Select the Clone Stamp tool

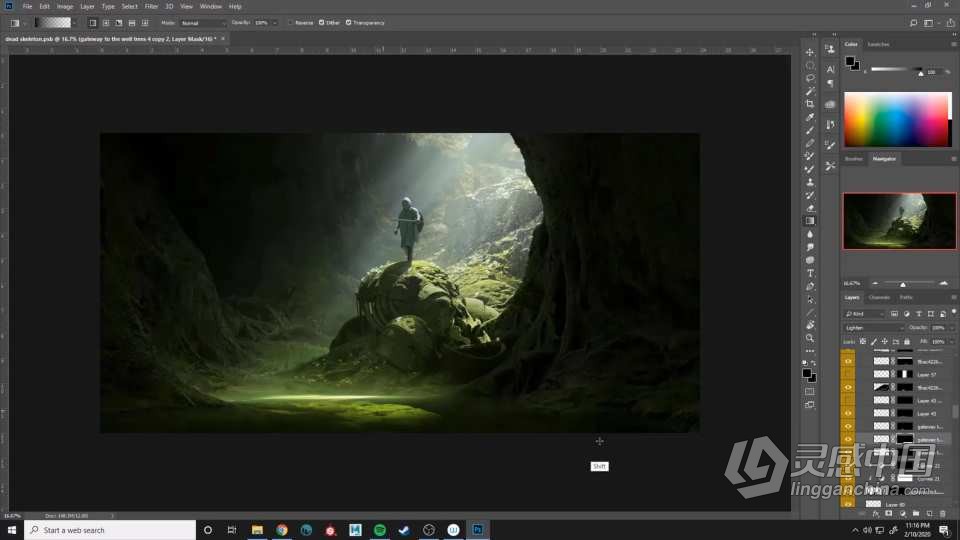pos(810,182)
